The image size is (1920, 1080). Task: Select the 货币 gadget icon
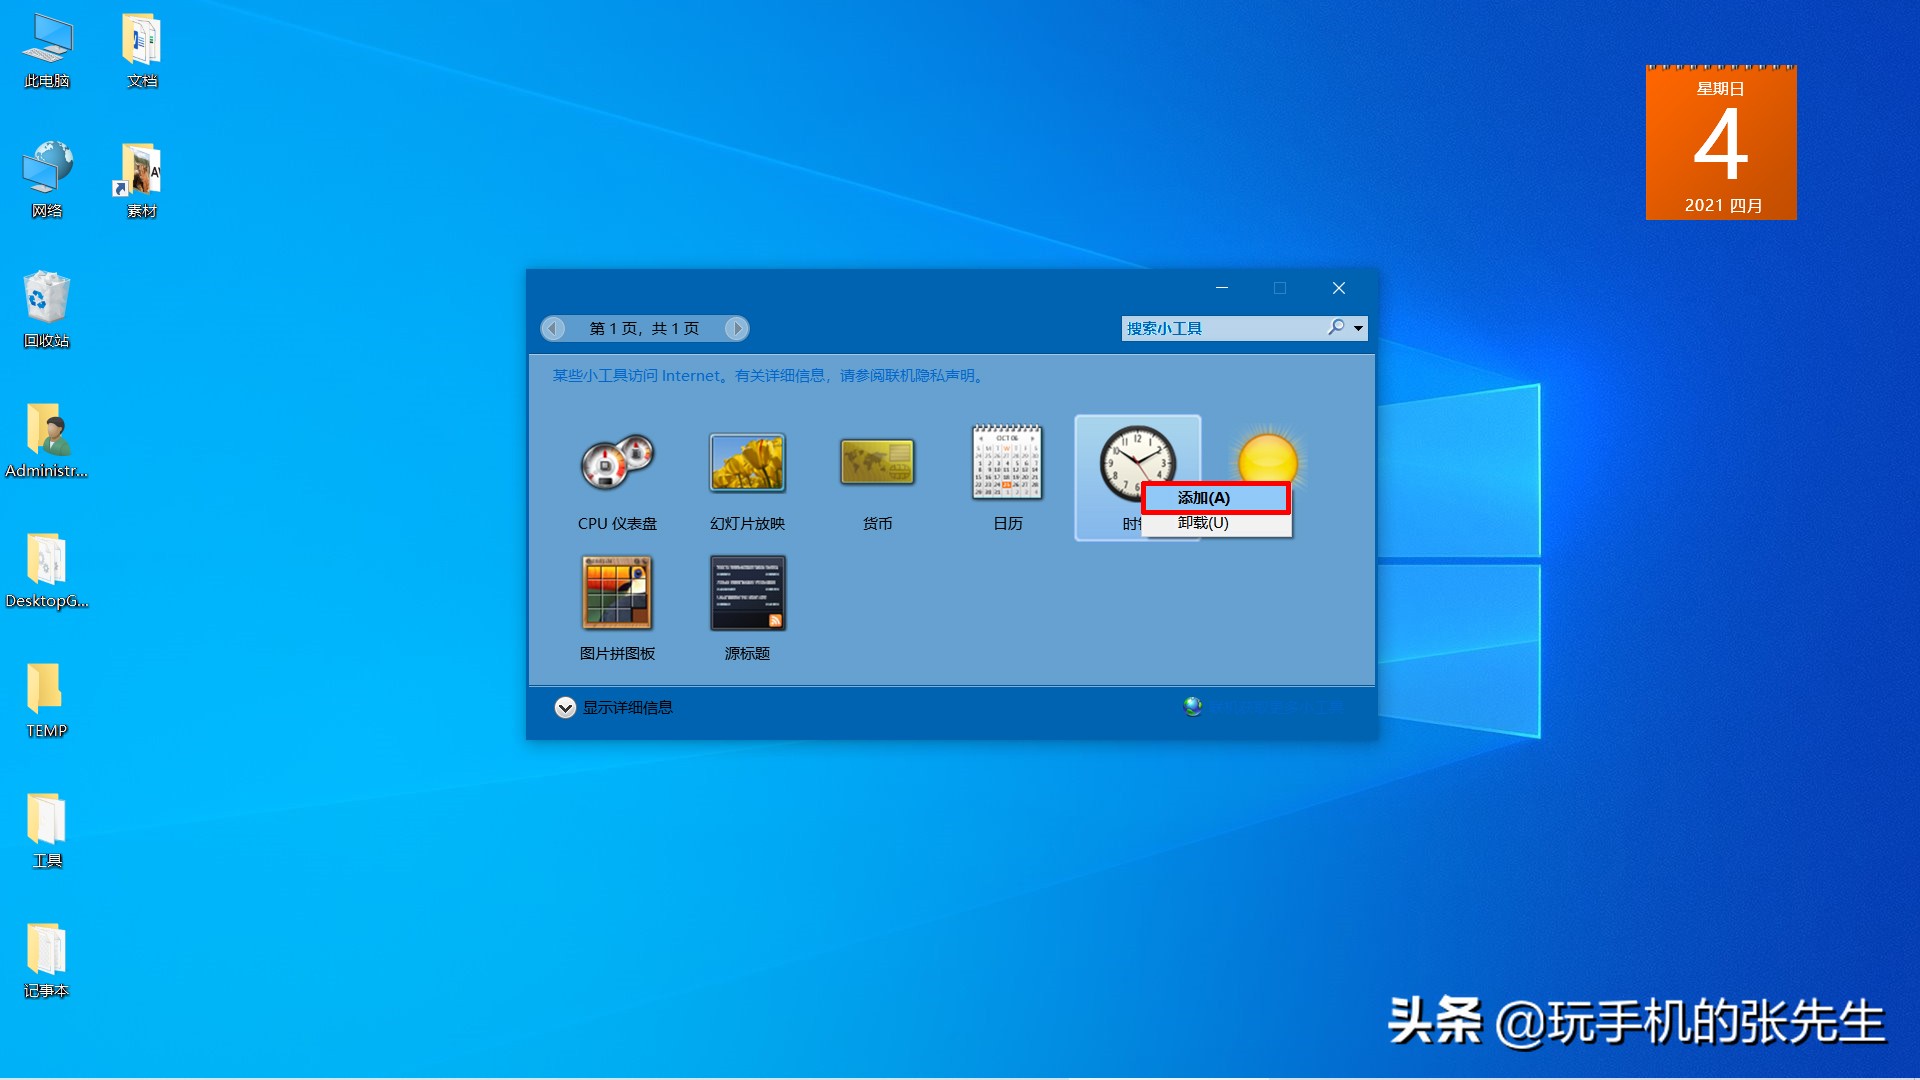pos(877,463)
